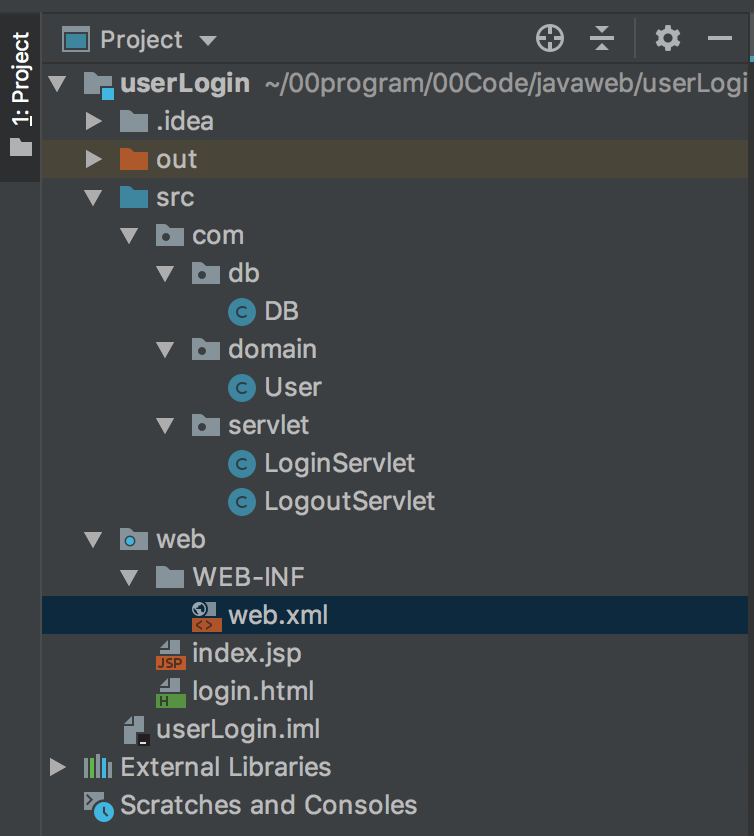The height and width of the screenshot is (836, 754).
Task: Hide the Project tool window with the minus icon
Action: tap(719, 38)
